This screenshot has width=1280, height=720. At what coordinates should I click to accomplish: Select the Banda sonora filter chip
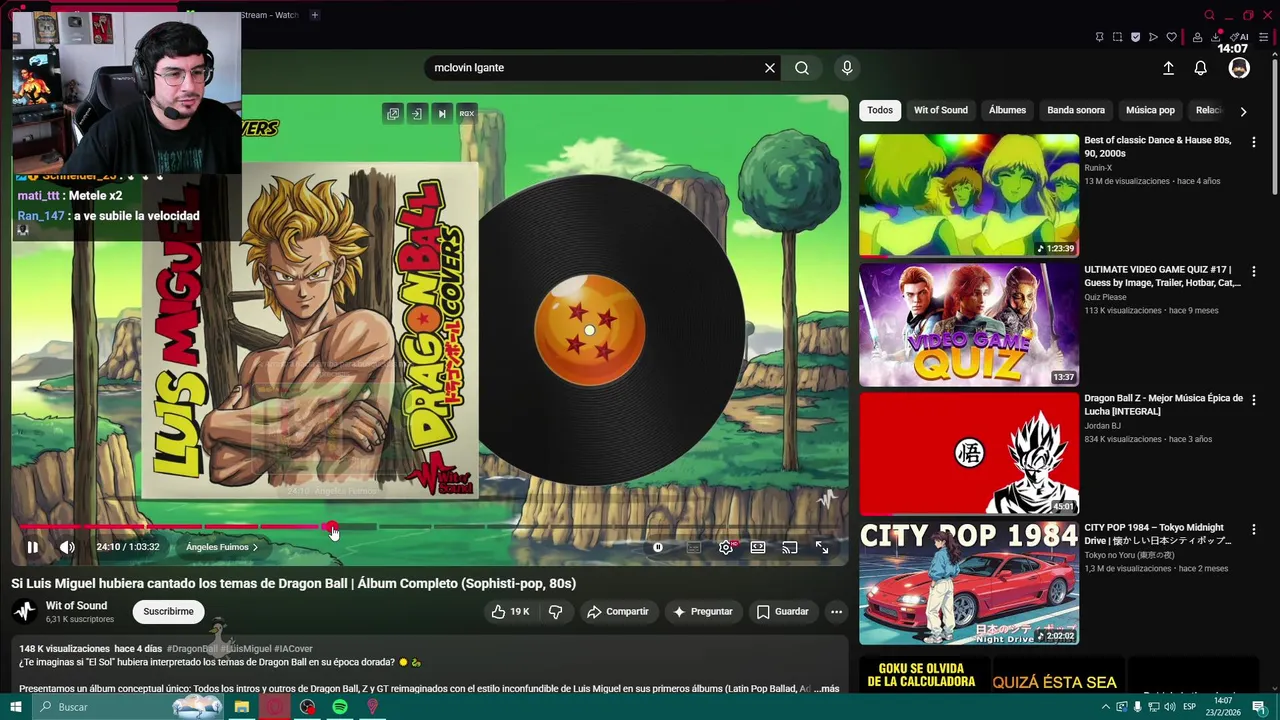[x=1076, y=110]
